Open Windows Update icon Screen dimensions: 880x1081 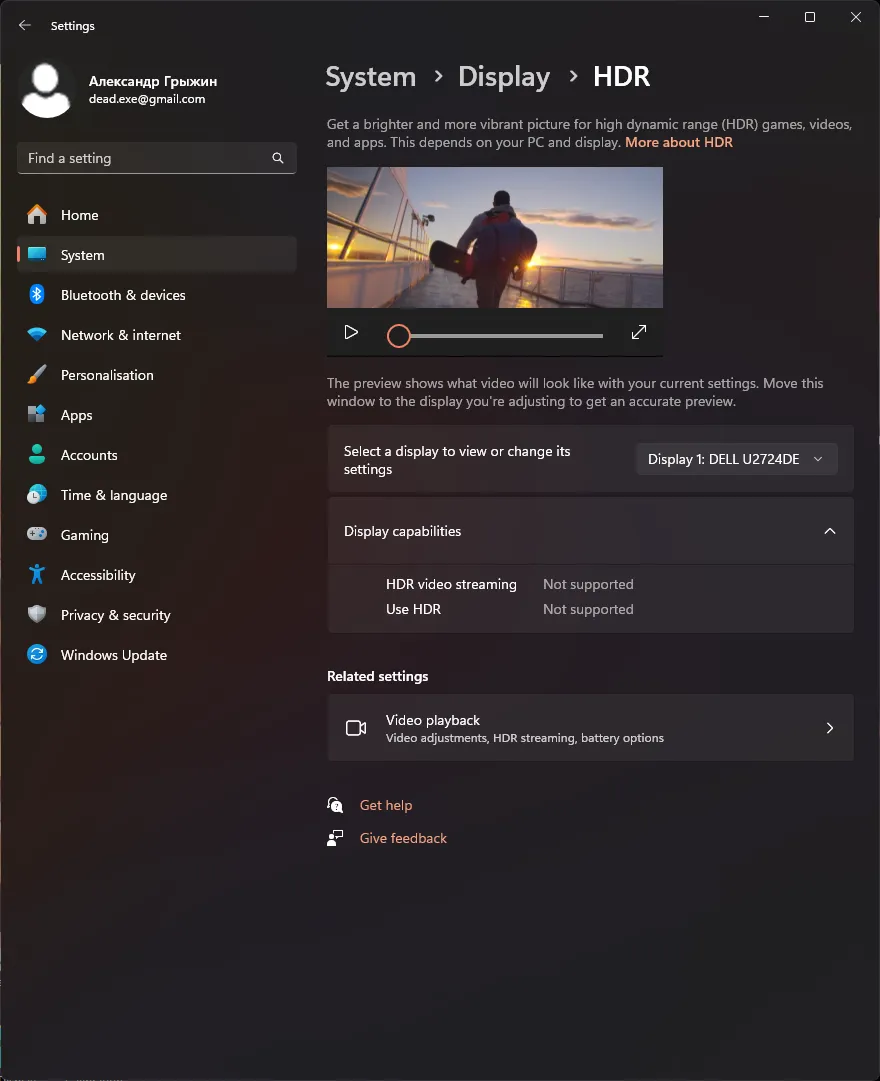37,655
